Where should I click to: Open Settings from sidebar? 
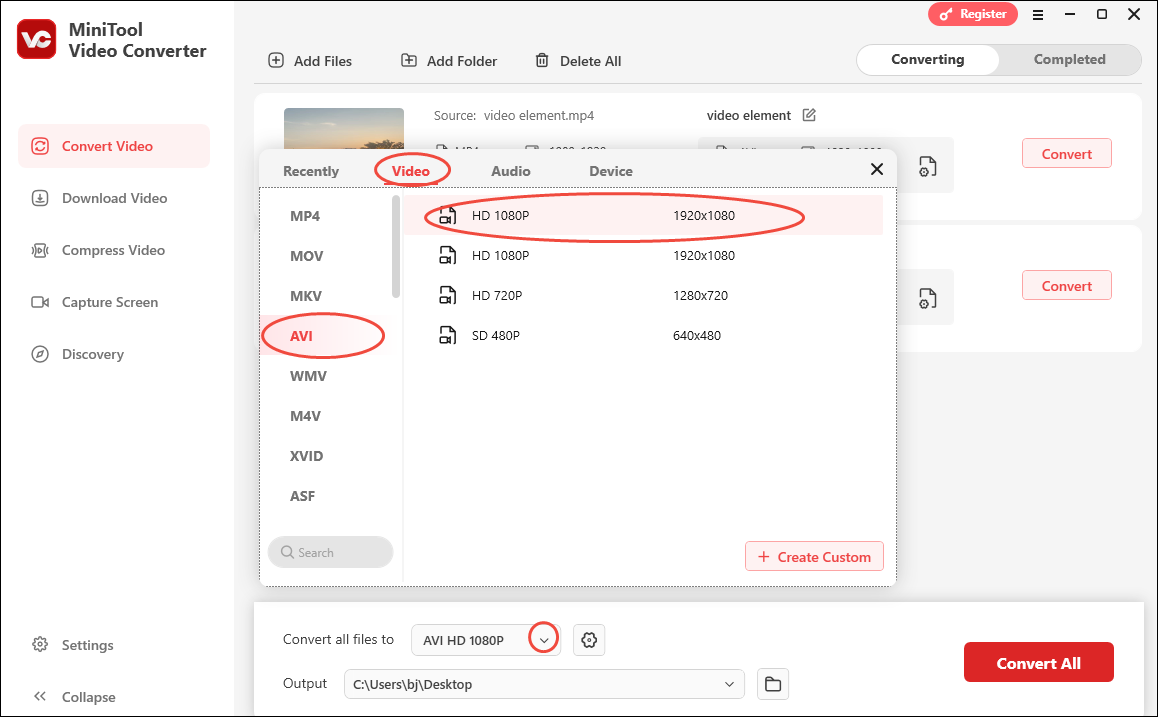pos(72,645)
